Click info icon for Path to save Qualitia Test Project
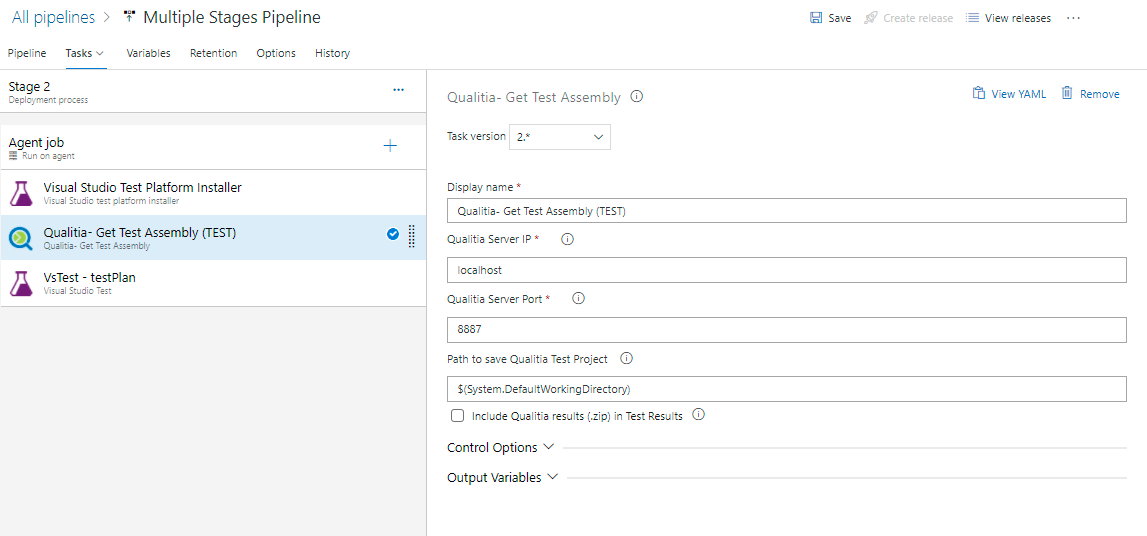1147x536 pixels. [627, 358]
